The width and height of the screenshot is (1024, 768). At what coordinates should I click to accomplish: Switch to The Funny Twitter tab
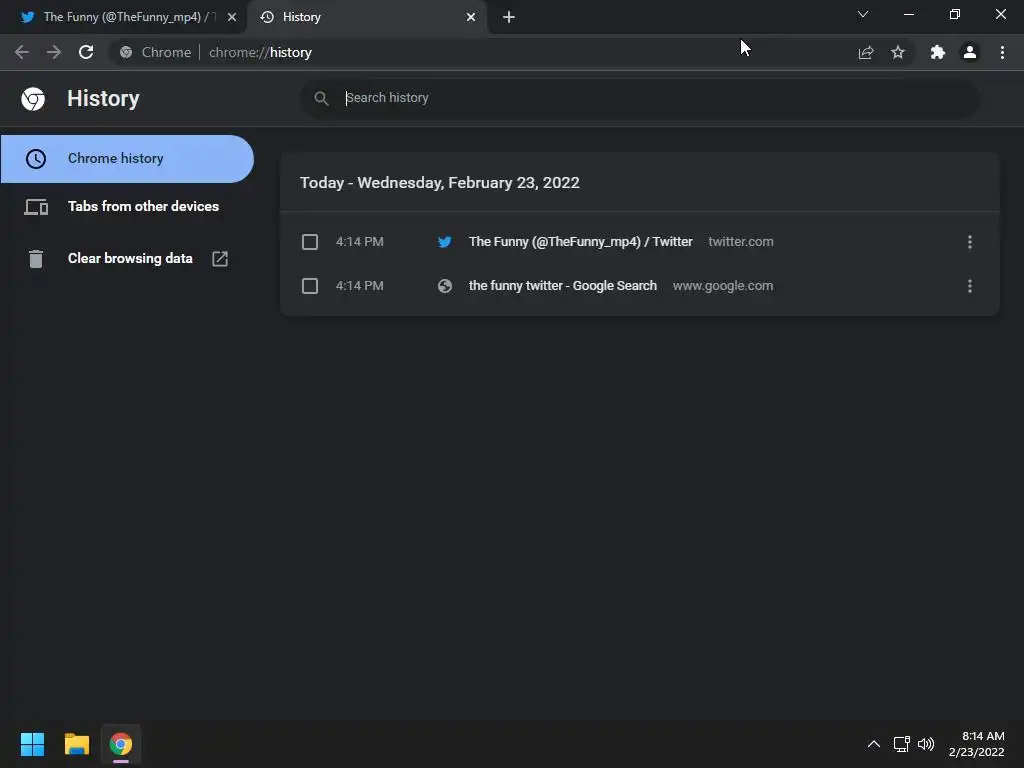pyautogui.click(x=123, y=17)
